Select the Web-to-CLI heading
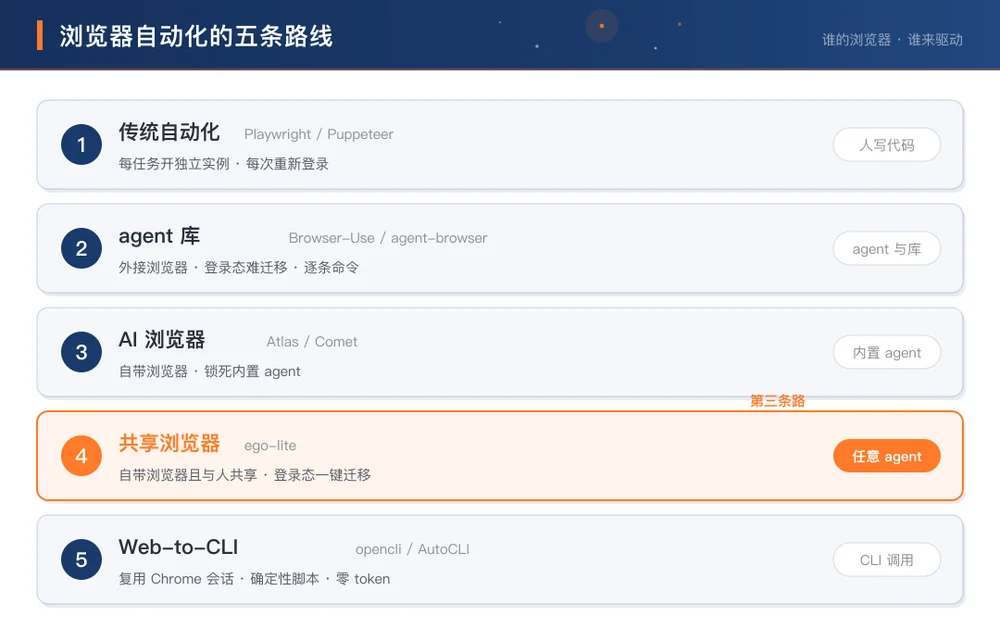This screenshot has height=641, width=1000. (178, 547)
